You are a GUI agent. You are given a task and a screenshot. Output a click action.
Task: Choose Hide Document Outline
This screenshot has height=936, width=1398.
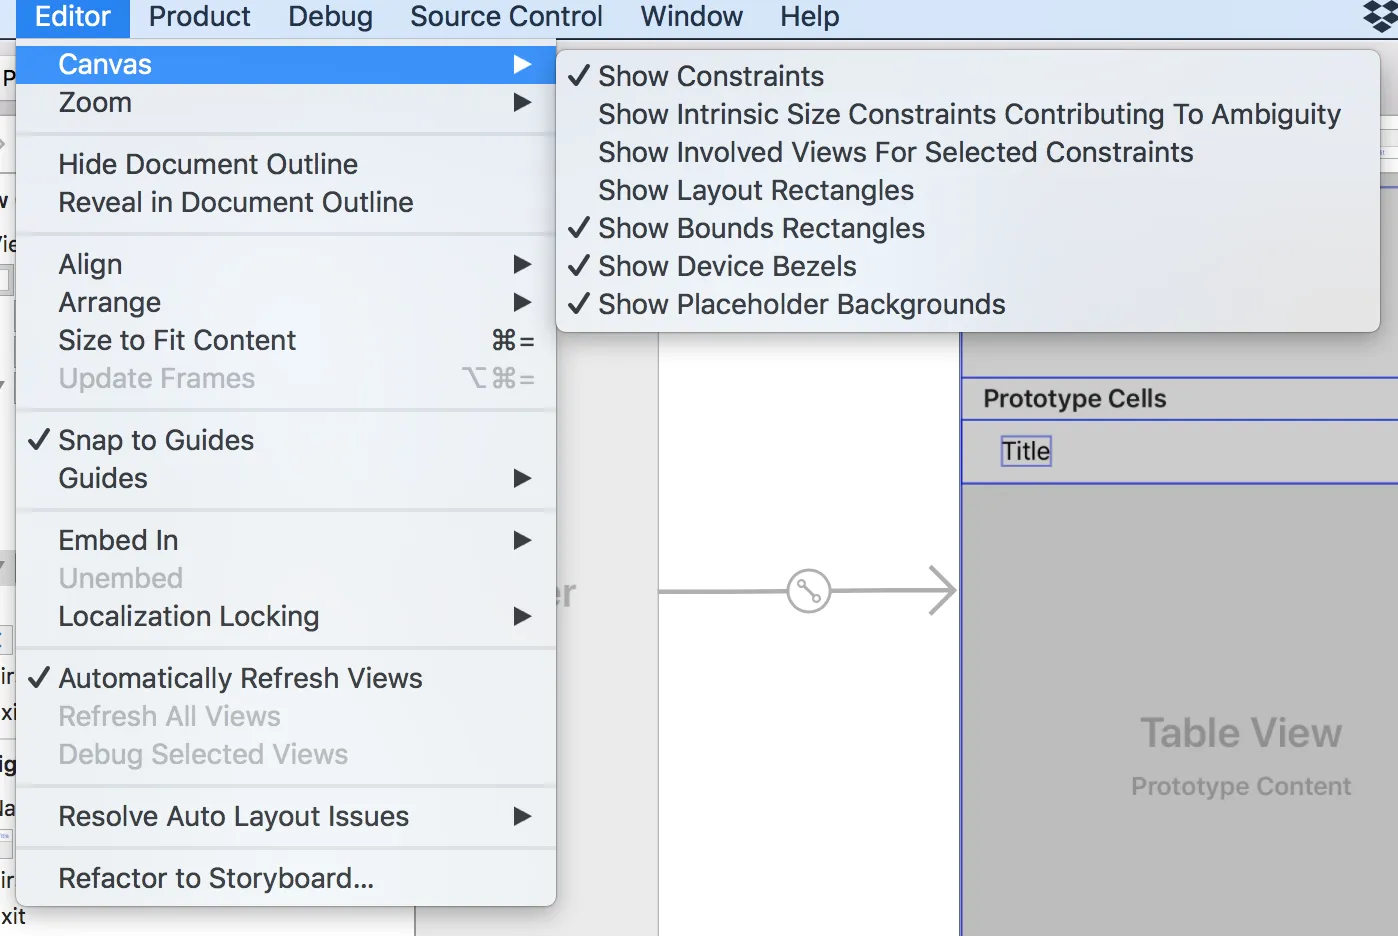pyautogui.click(x=208, y=164)
